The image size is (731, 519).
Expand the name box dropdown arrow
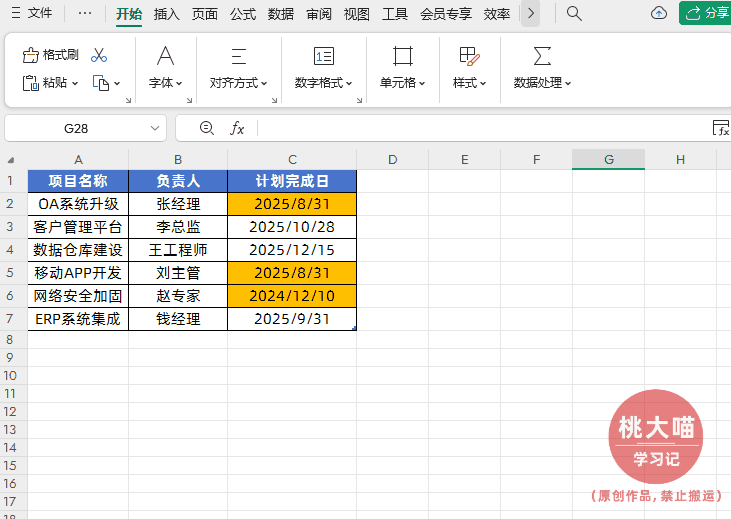tap(155, 128)
